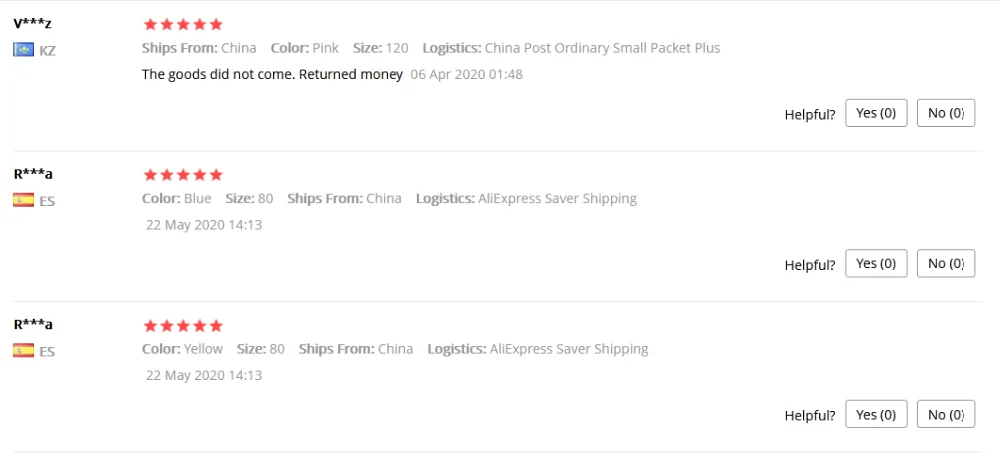
Task: Click the reviewer name V***z
Action: pos(33,23)
